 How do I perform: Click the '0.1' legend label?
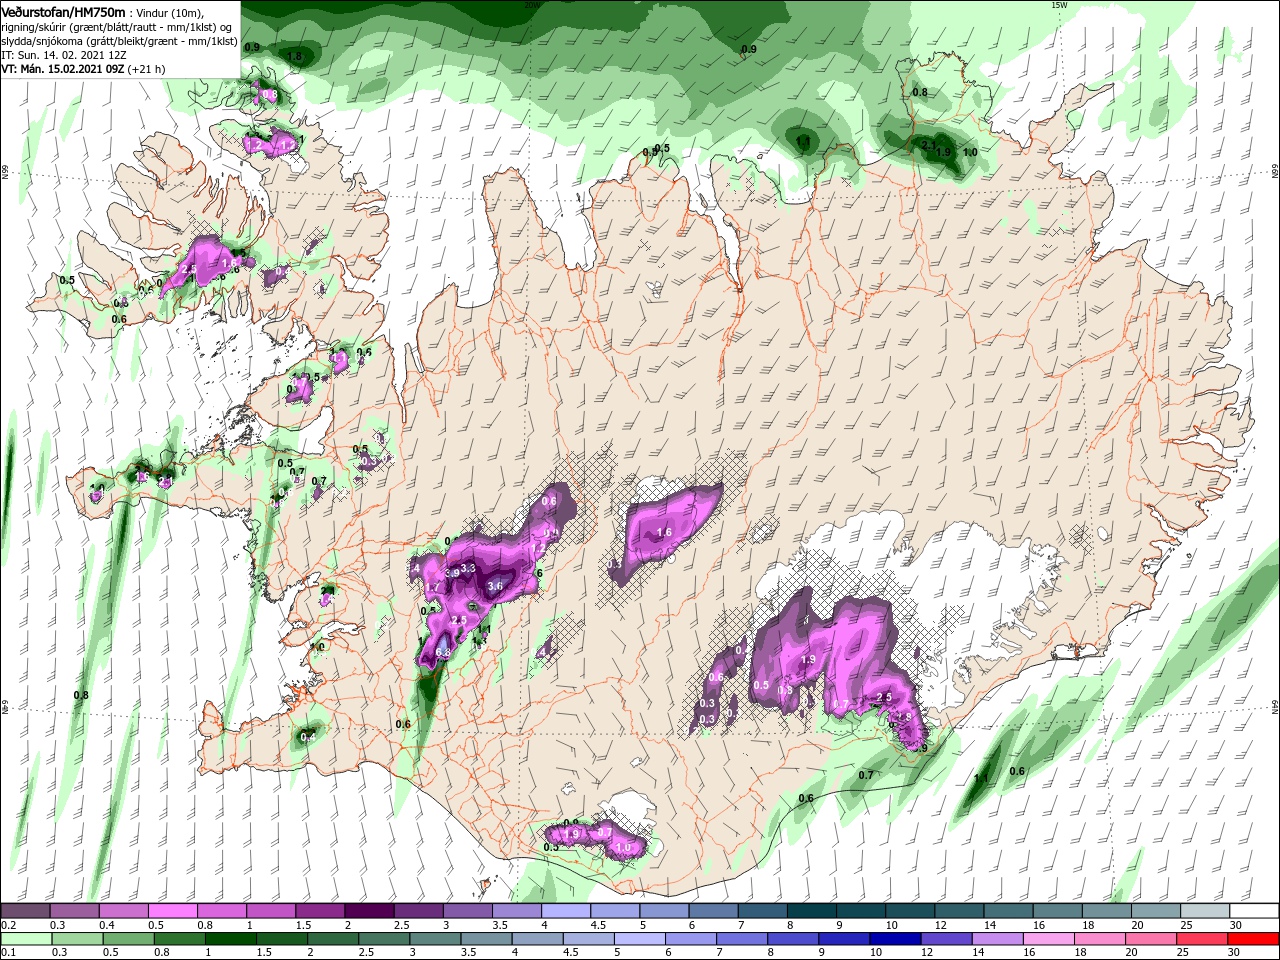(9, 953)
